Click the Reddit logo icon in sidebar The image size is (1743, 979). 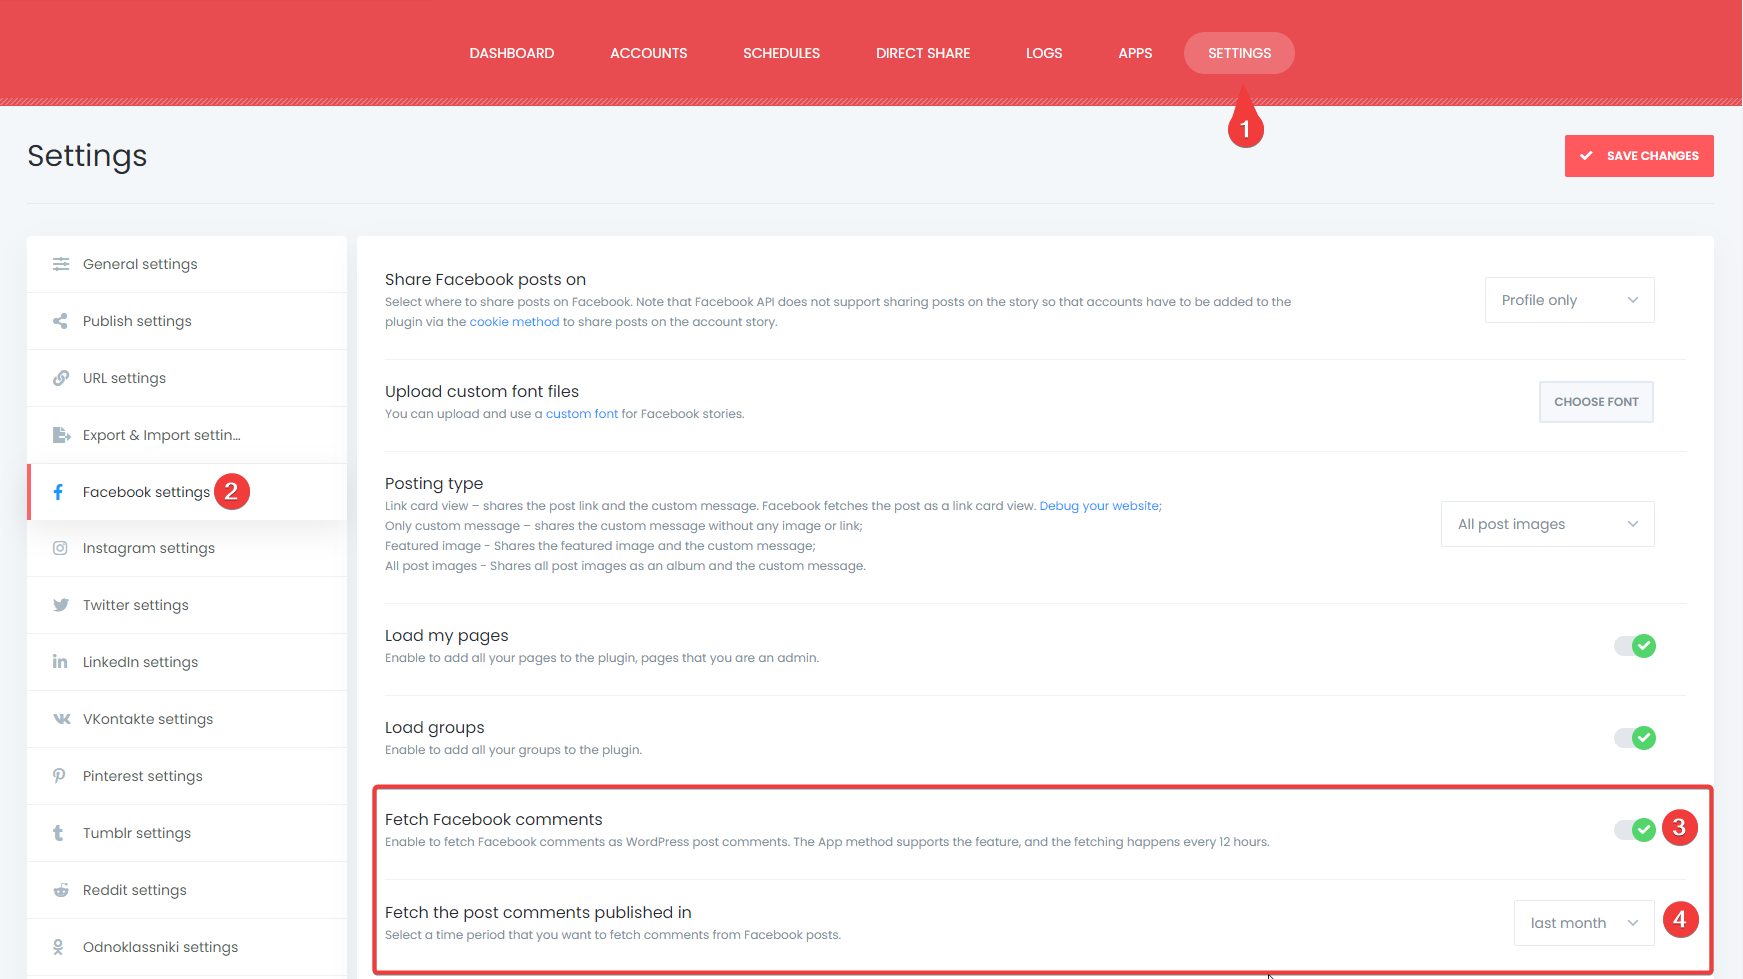tap(61, 890)
